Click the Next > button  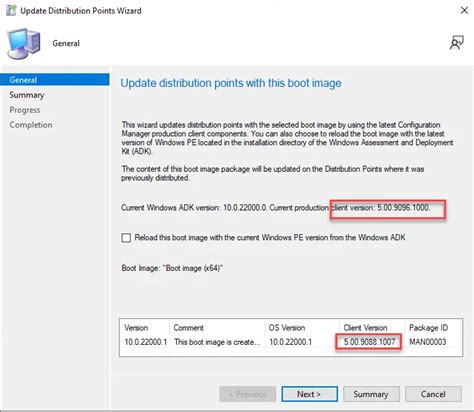tap(309, 394)
